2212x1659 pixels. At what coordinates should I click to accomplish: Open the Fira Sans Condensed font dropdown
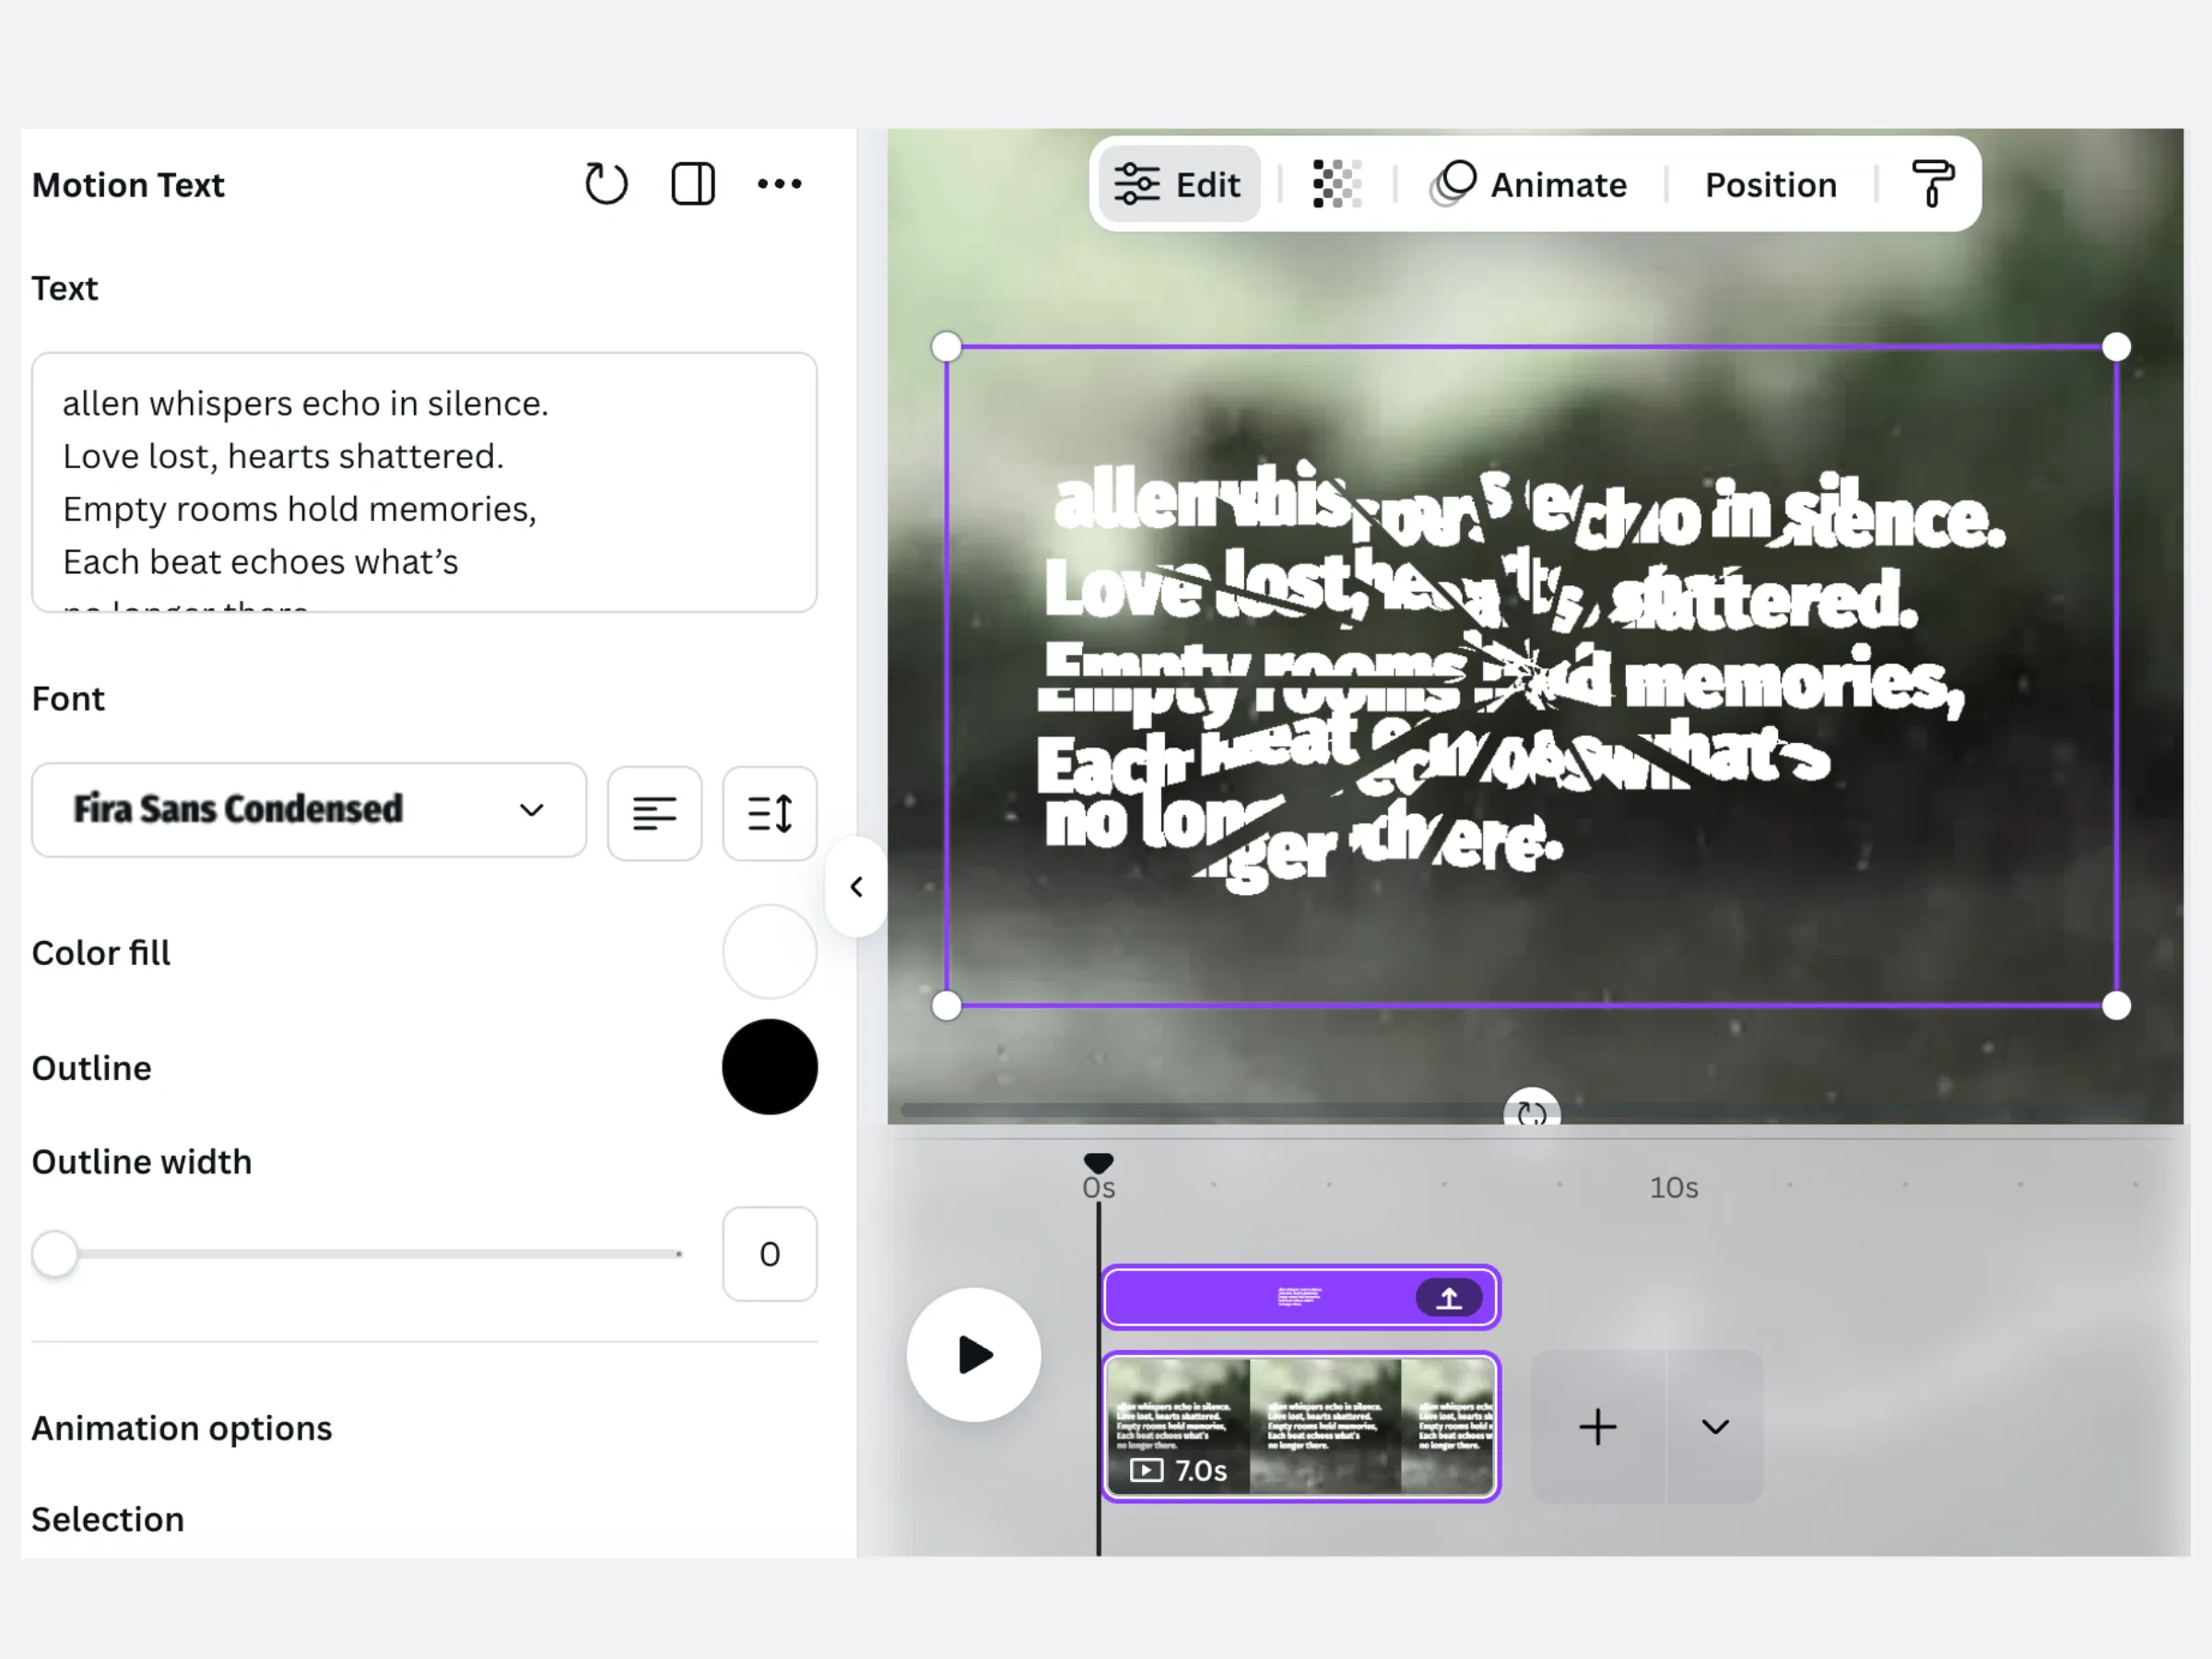[309, 810]
